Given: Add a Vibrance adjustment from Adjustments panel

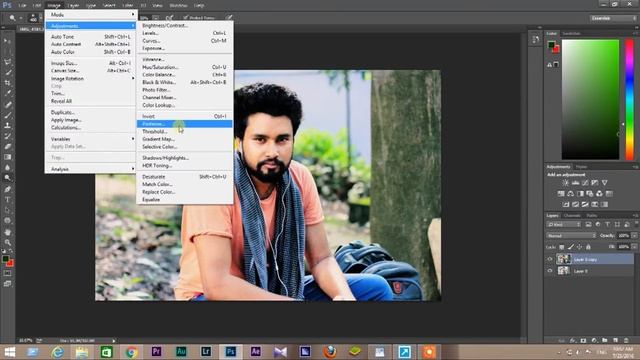Looking at the screenshot, I should click(604, 183).
